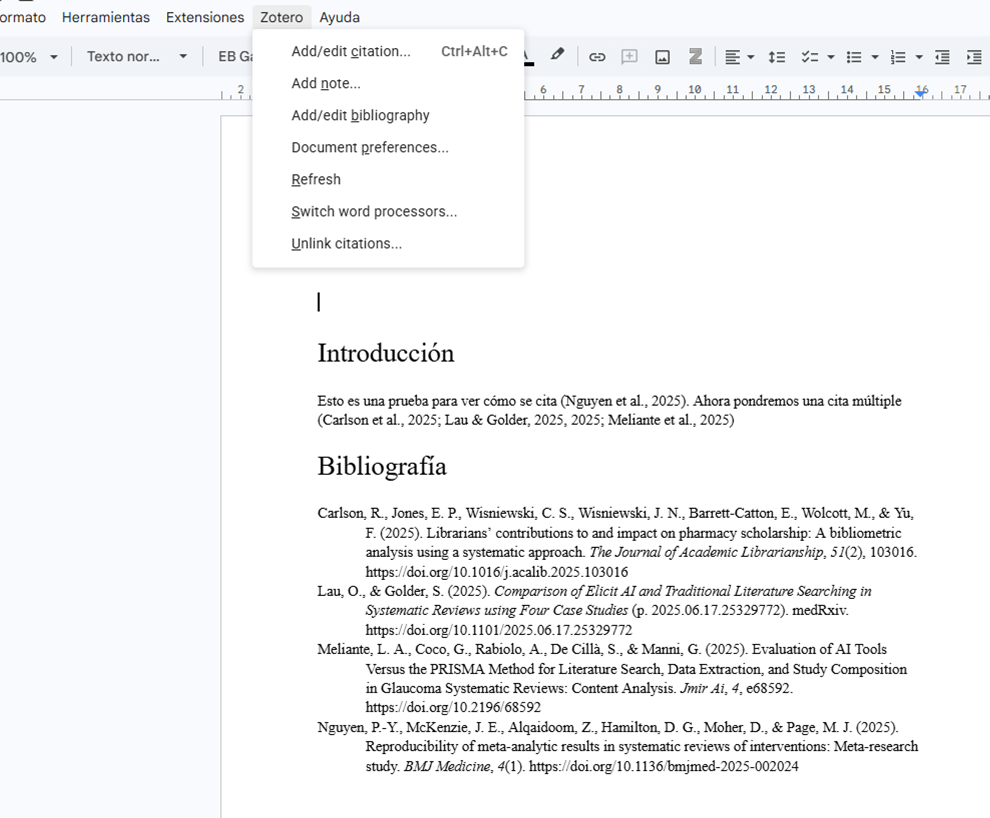The width and height of the screenshot is (990, 818).
Task: Open the paragraph style Texto normal dropdown
Action: click(137, 57)
